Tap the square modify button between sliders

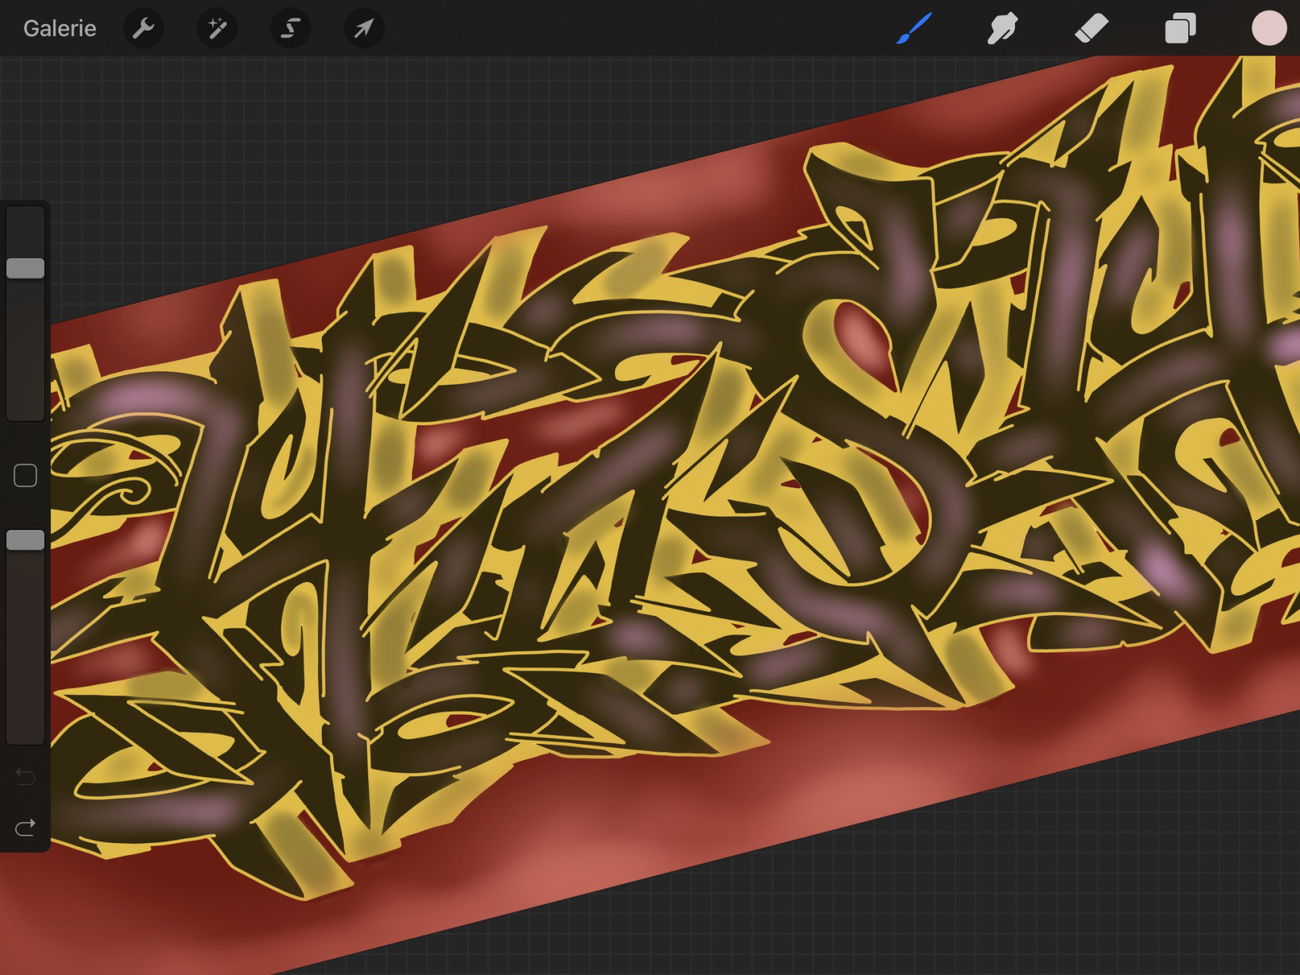pyautogui.click(x=26, y=475)
